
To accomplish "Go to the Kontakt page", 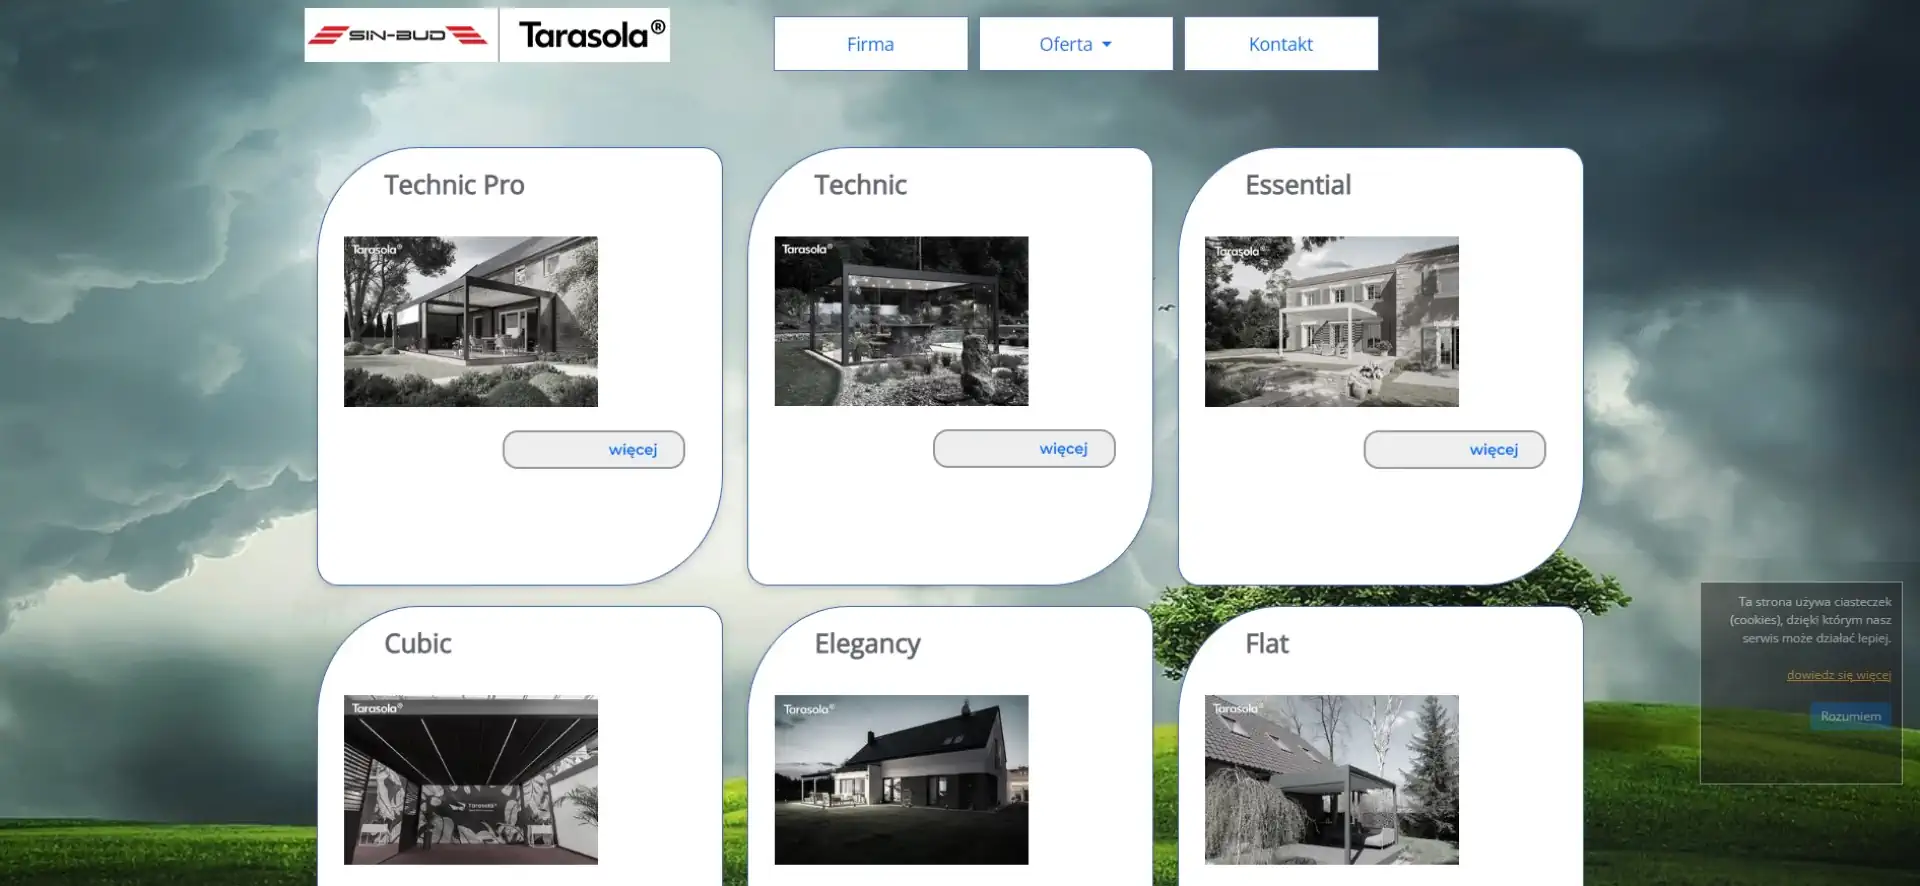I will pyautogui.click(x=1280, y=44).
